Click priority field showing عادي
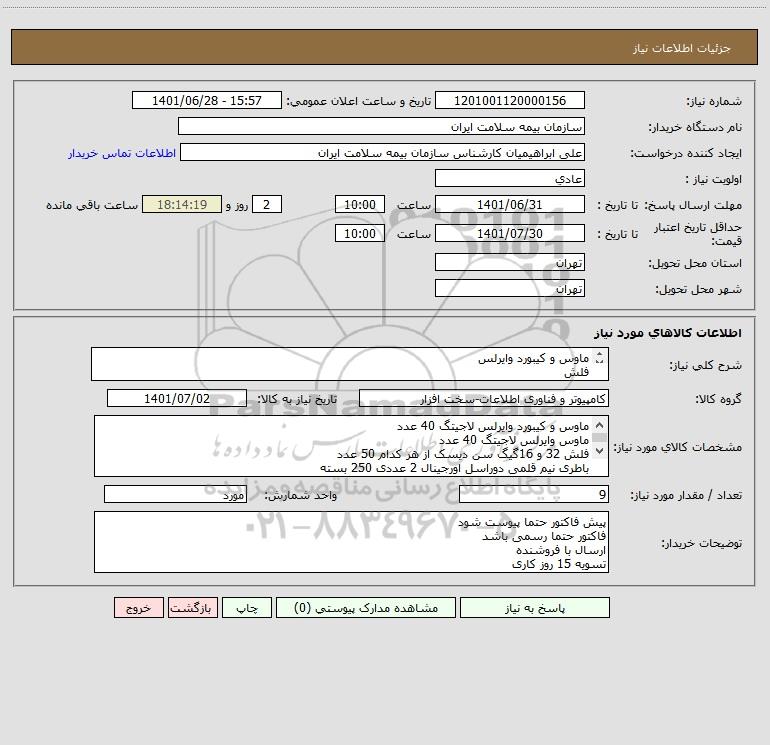Viewport: 770px width, 745px height. (510, 178)
